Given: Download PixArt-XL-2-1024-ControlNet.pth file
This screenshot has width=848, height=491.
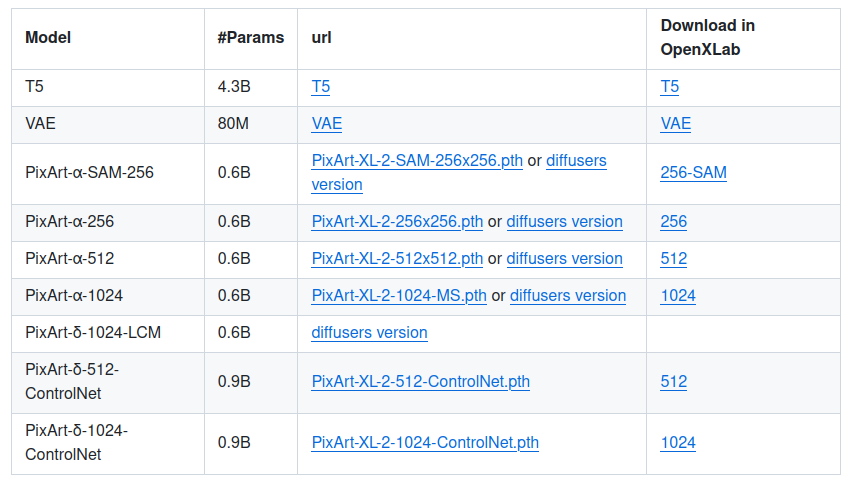Looking at the screenshot, I should (425, 443).
